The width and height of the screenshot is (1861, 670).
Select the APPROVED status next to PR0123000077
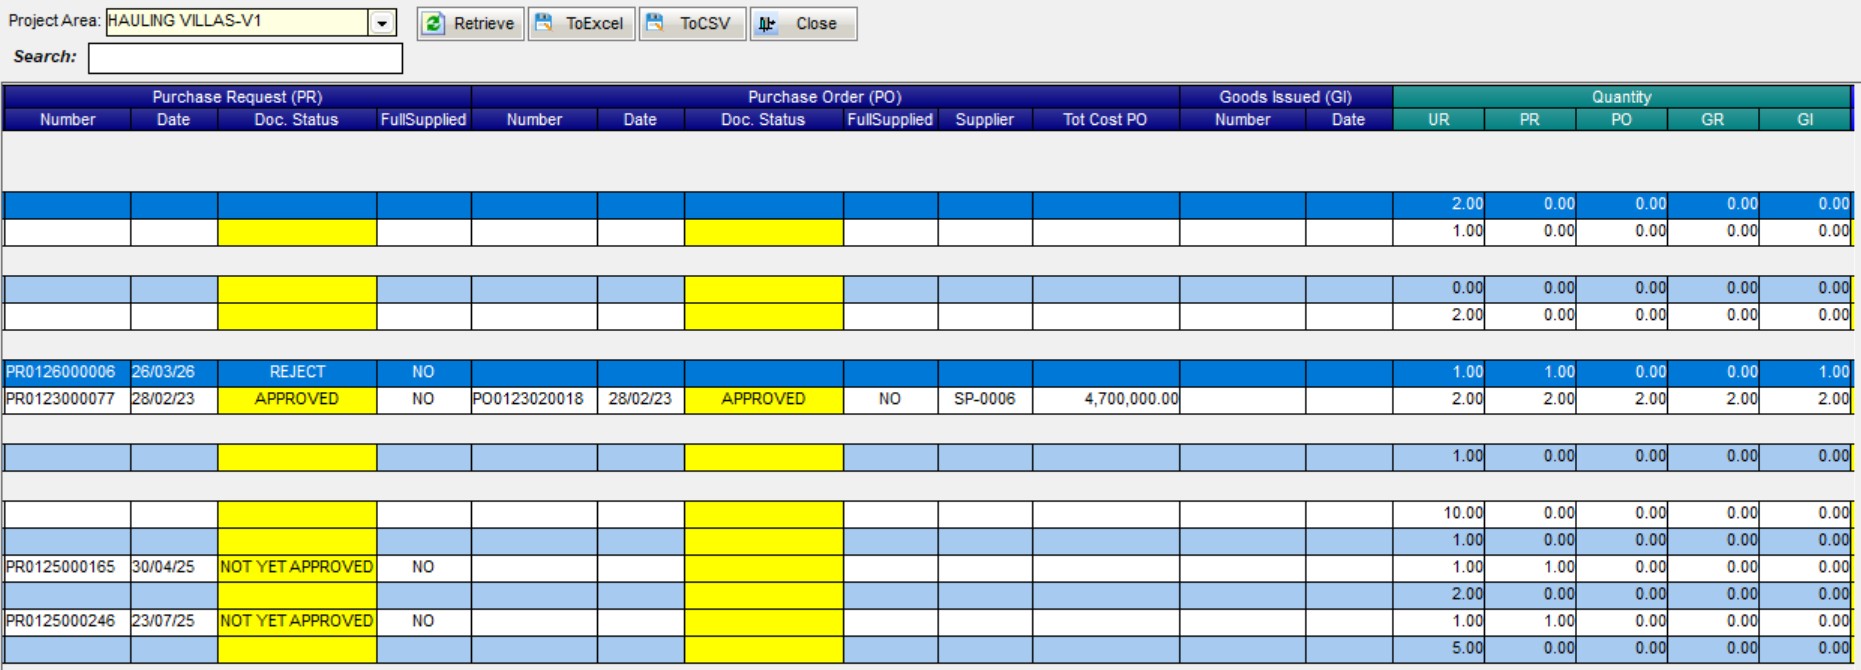tap(297, 399)
